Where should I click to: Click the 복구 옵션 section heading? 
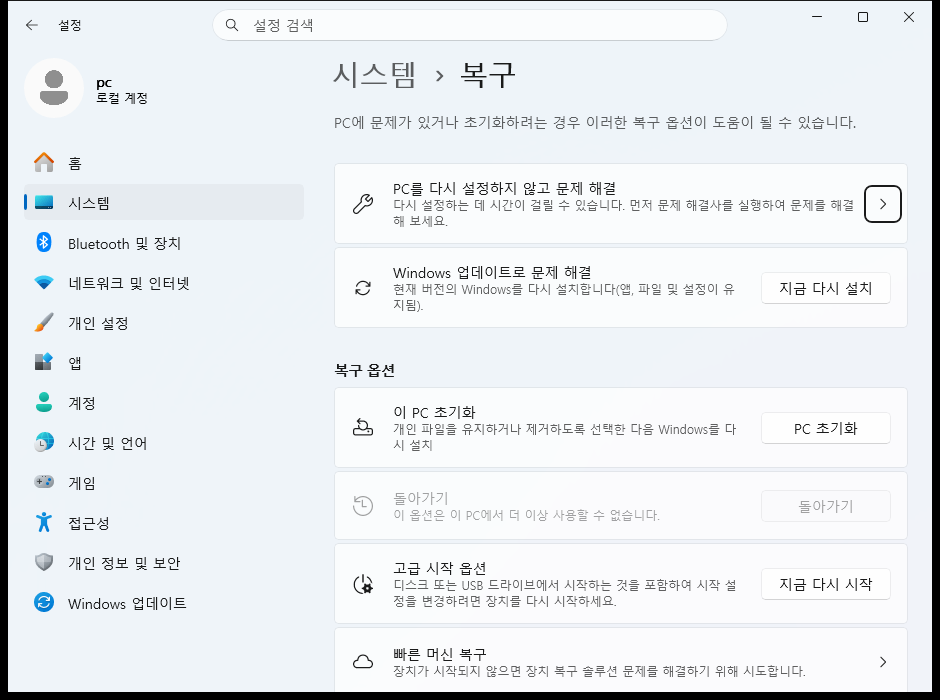[x=364, y=370]
